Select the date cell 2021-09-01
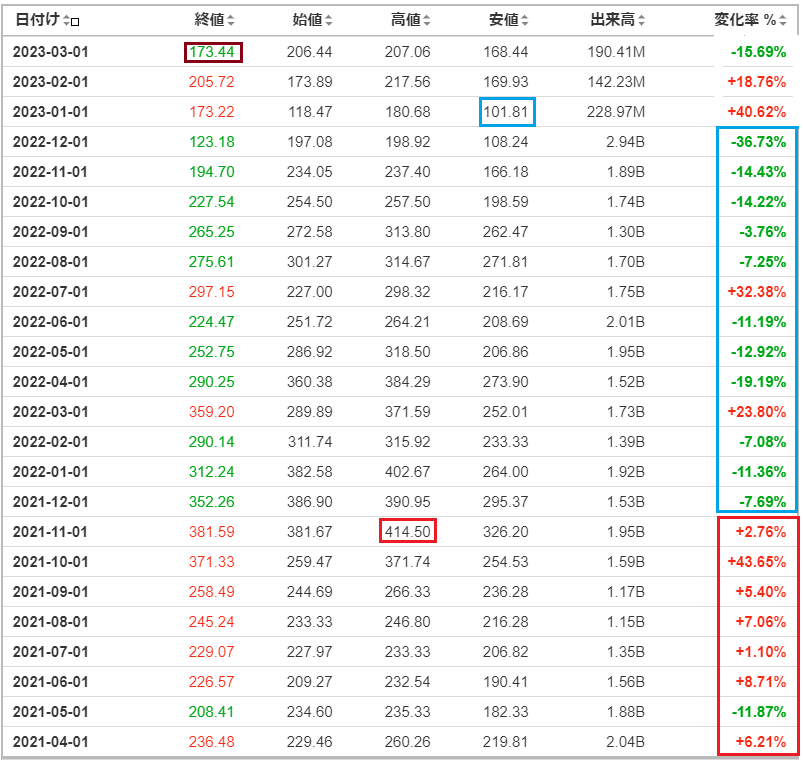The height and width of the screenshot is (760, 803). tap(51, 592)
